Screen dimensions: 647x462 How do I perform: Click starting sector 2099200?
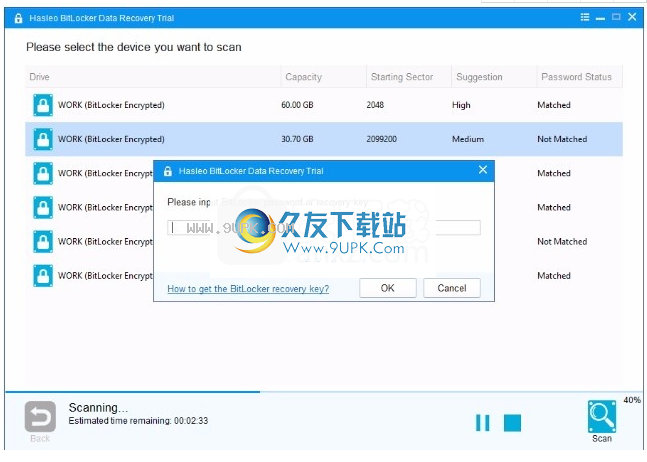[x=382, y=139]
